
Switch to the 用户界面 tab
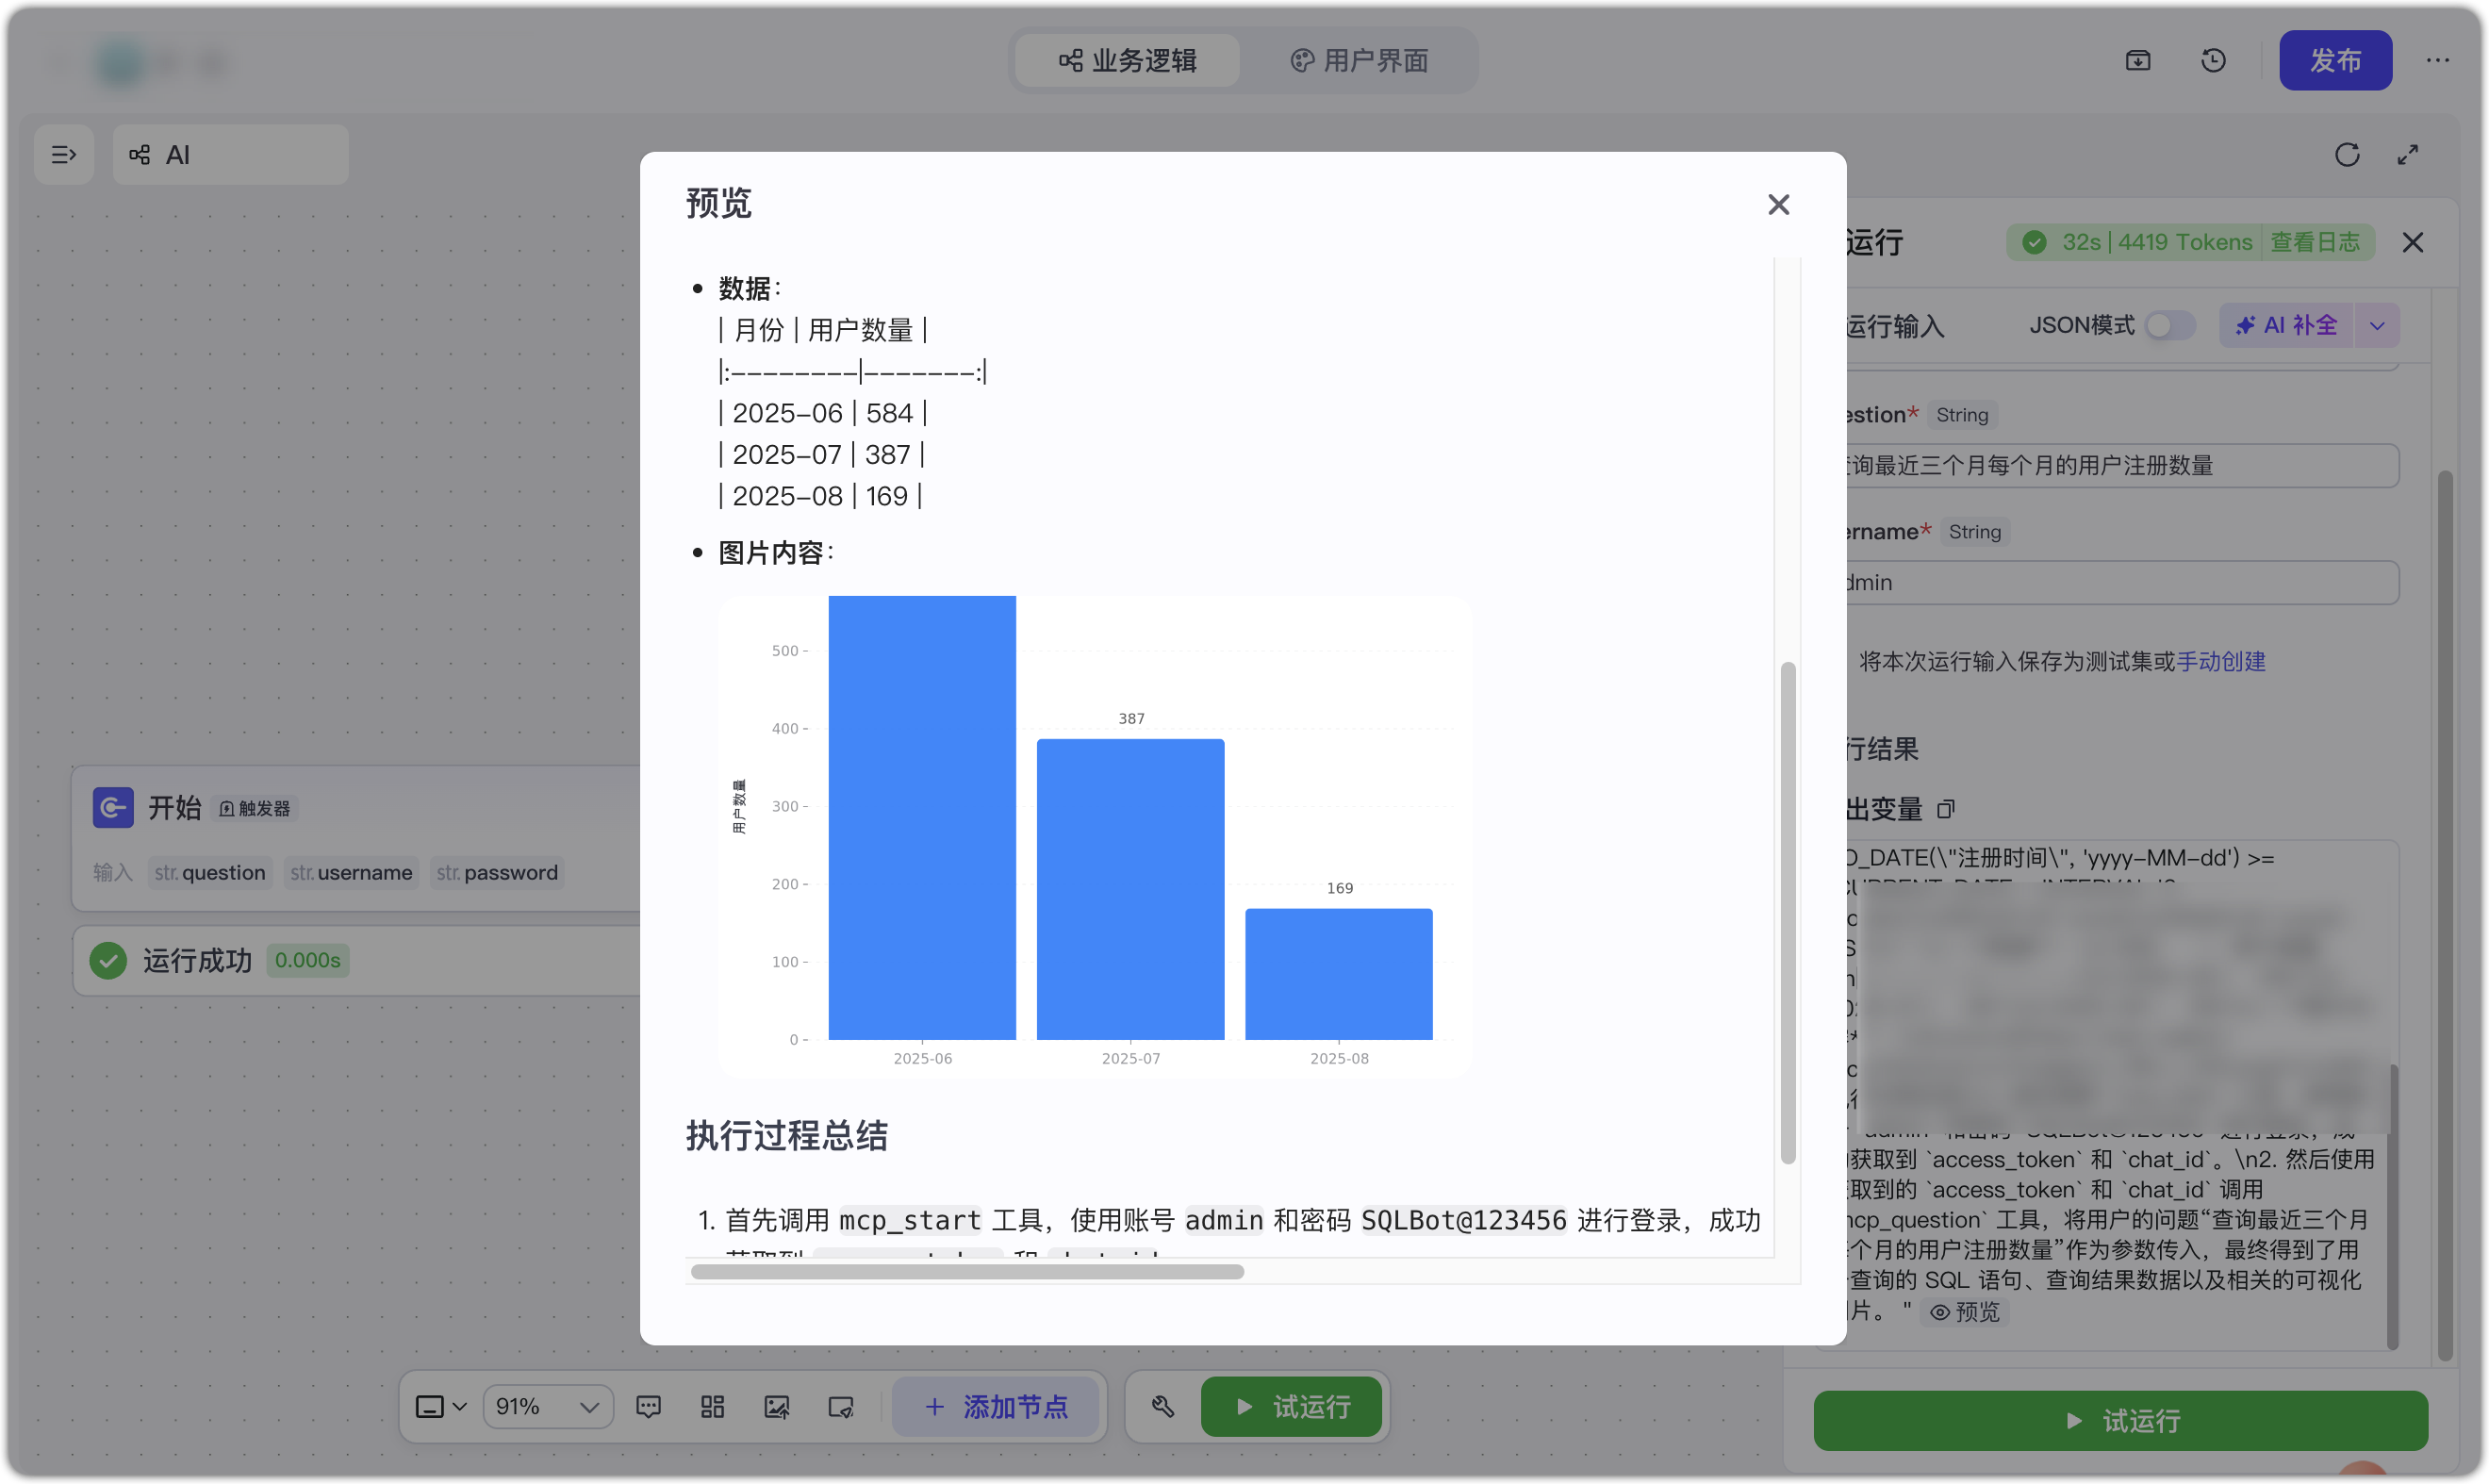pos(1358,60)
